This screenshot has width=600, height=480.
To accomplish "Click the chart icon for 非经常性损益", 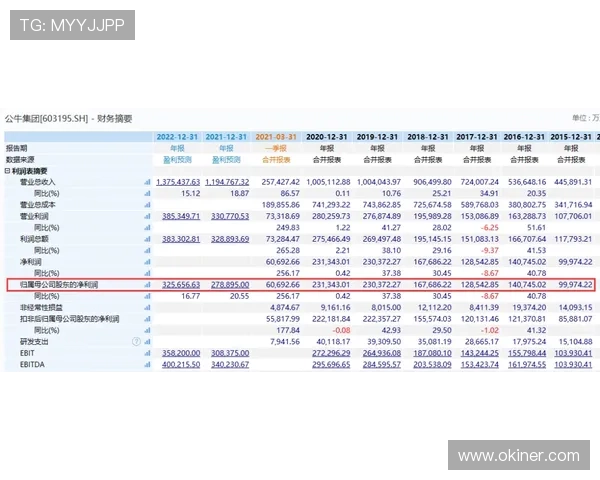I will [x=146, y=308].
